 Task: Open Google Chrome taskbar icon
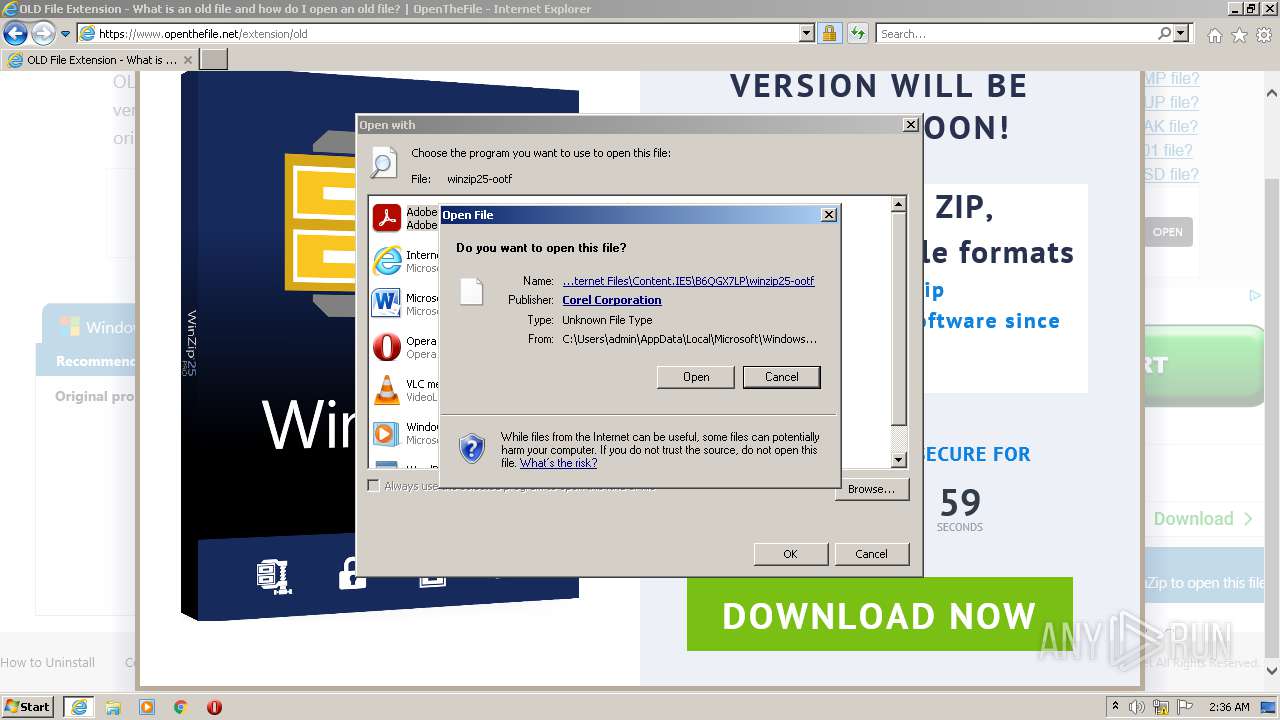tap(180, 707)
